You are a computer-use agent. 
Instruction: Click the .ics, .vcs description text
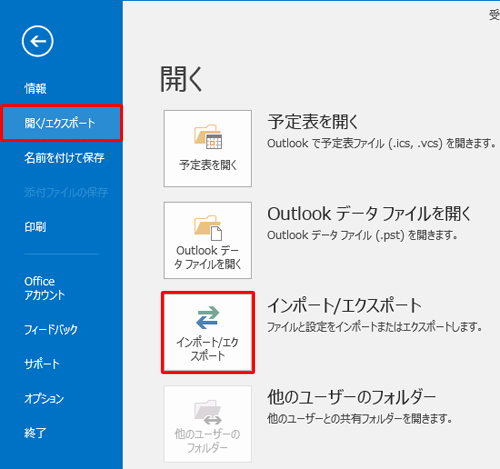pyautogui.click(x=381, y=144)
